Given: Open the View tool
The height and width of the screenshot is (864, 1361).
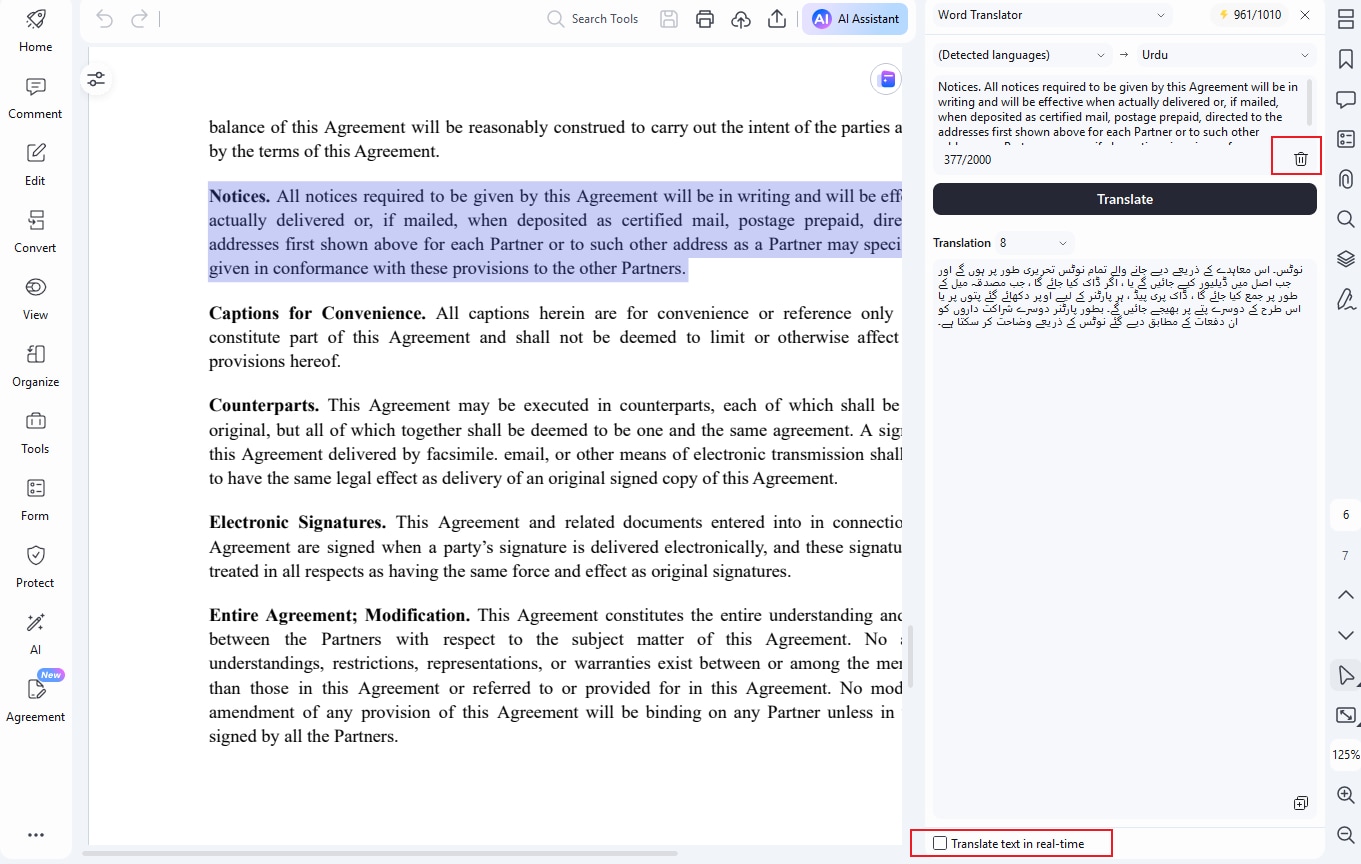Looking at the screenshot, I should pos(35,299).
